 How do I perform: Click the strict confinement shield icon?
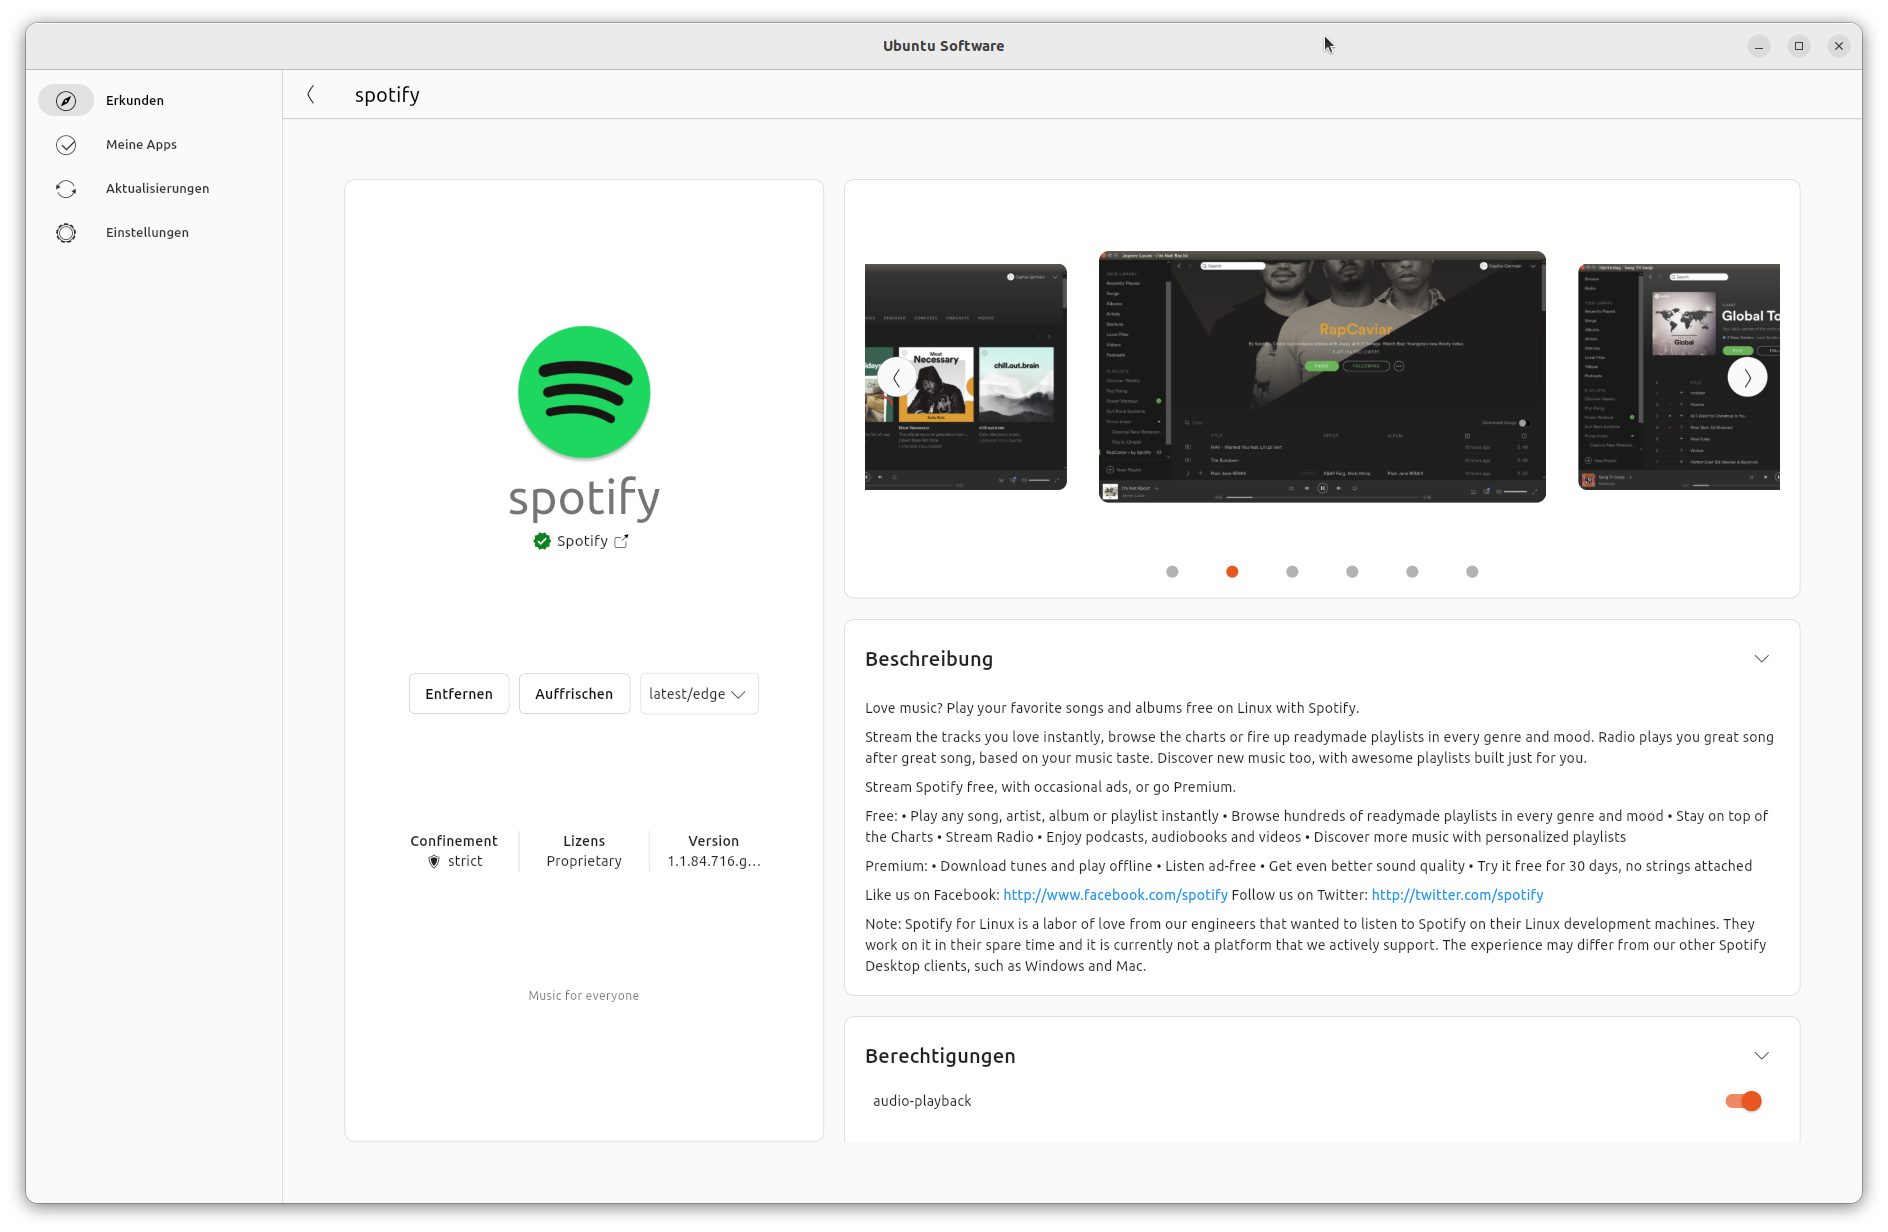coord(434,861)
